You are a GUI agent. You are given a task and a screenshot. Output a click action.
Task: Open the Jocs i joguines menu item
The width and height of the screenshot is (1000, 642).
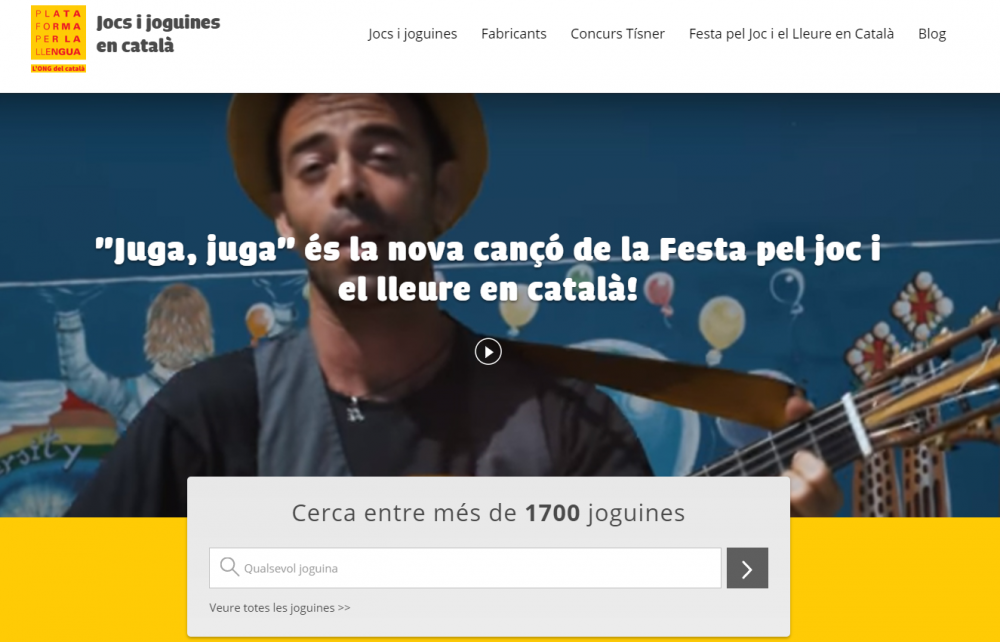(x=412, y=34)
